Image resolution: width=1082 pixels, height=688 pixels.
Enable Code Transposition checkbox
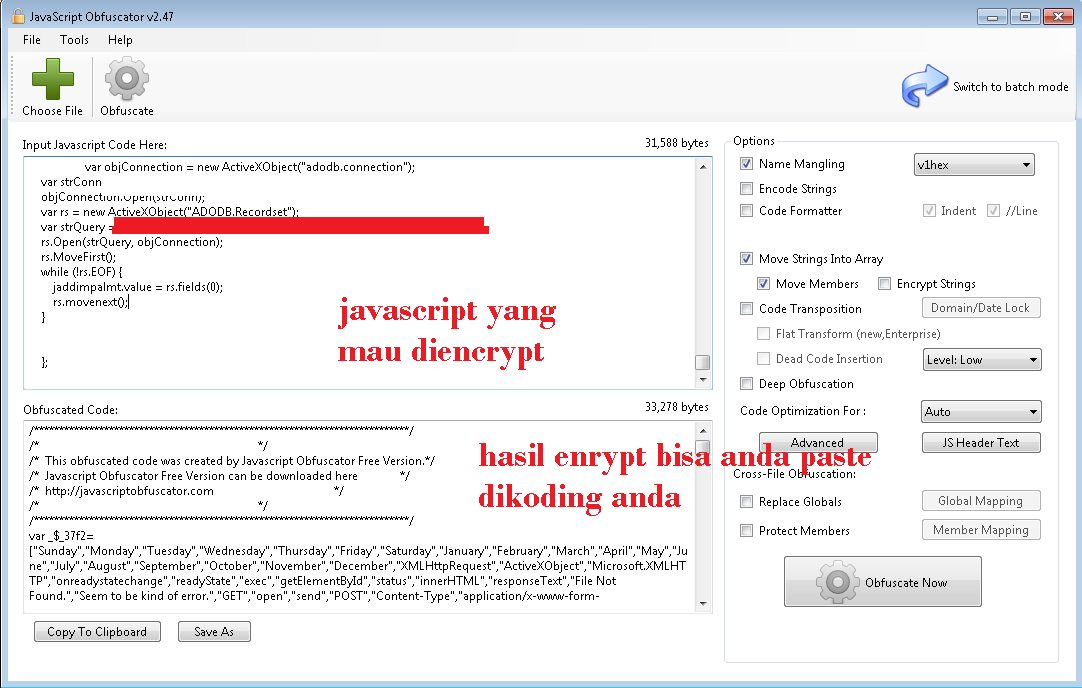(x=746, y=308)
